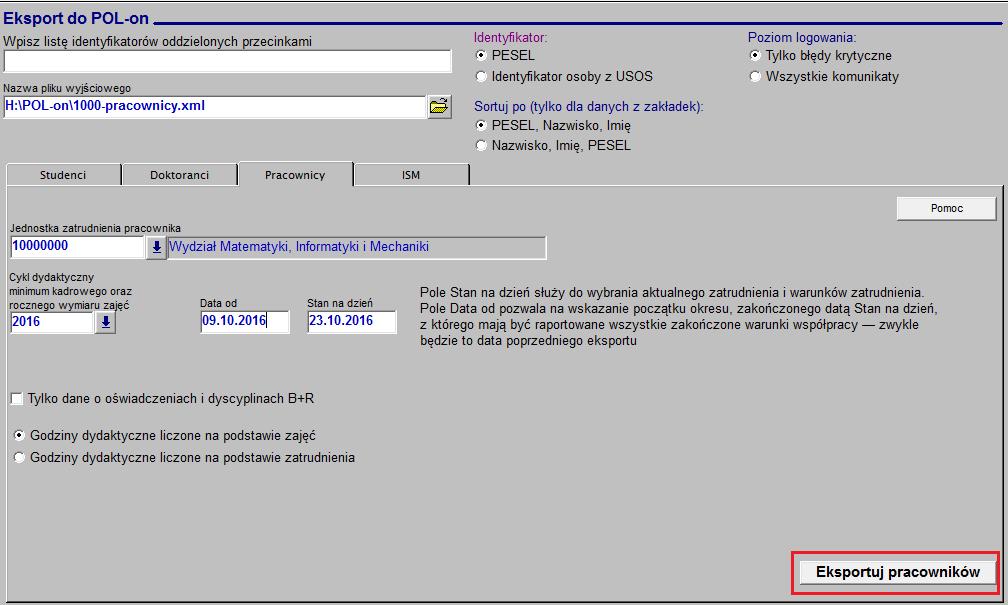
Task: Click the 'Wpisz listę identyfikatorów' label
Action: point(158,42)
